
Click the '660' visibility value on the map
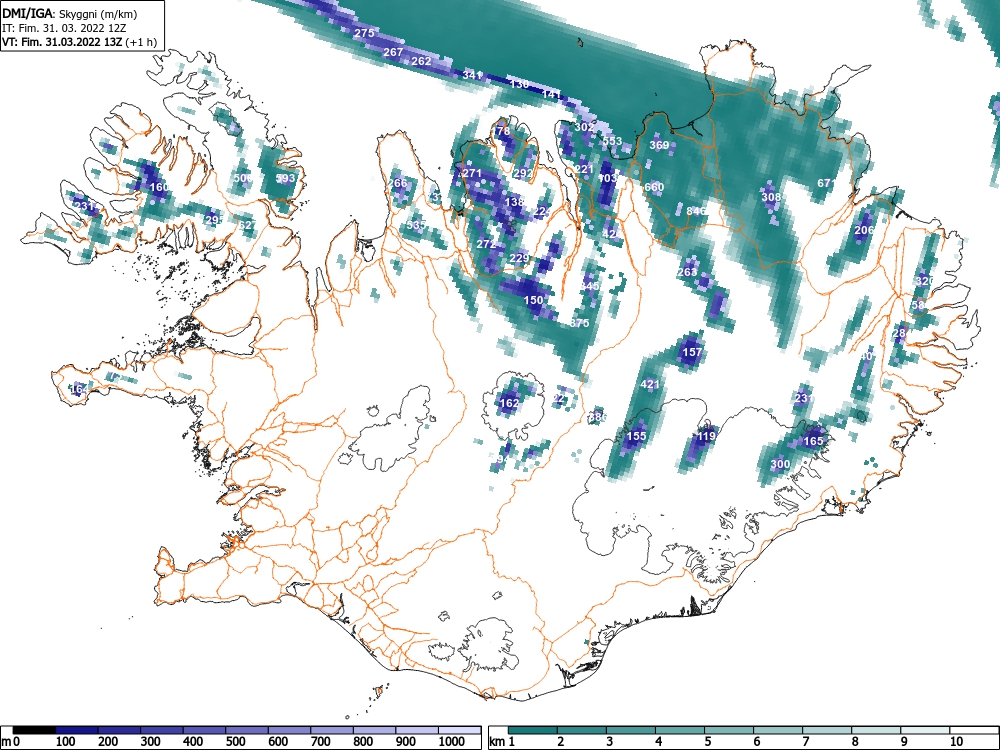[x=654, y=187]
